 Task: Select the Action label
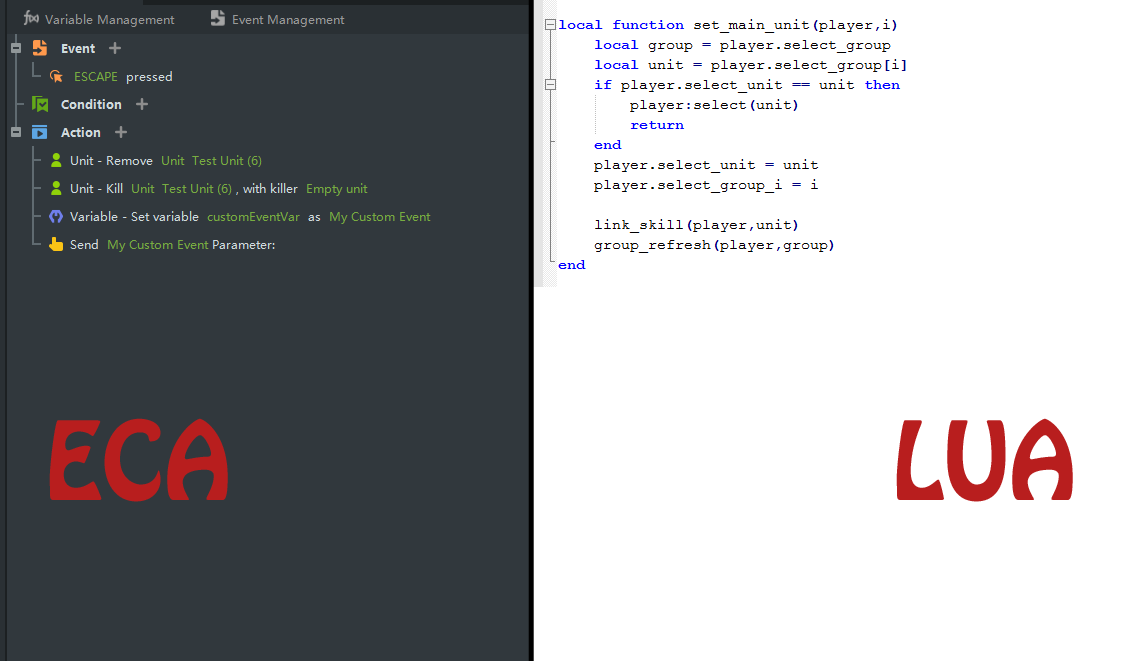(81, 132)
